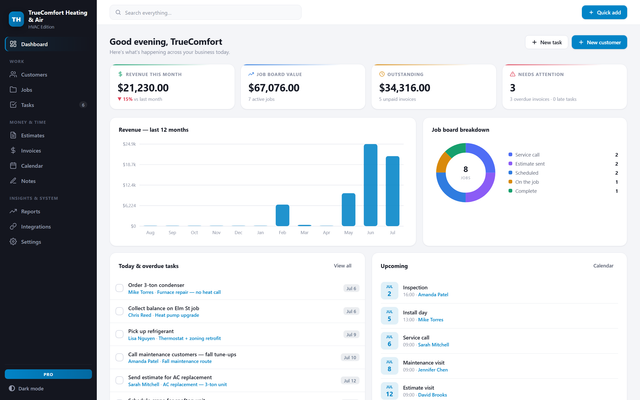Click the TH company logo
Viewport: 640px width, 400px height.
point(16,19)
